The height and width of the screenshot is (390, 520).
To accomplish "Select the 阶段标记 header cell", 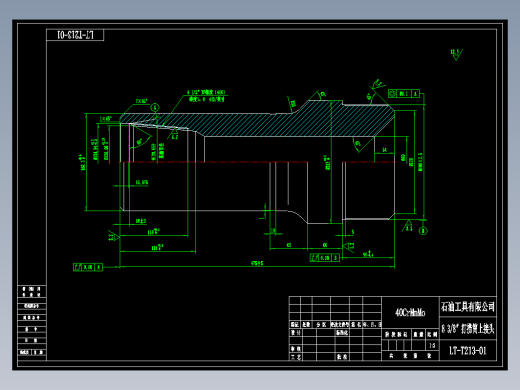I will [396, 334].
